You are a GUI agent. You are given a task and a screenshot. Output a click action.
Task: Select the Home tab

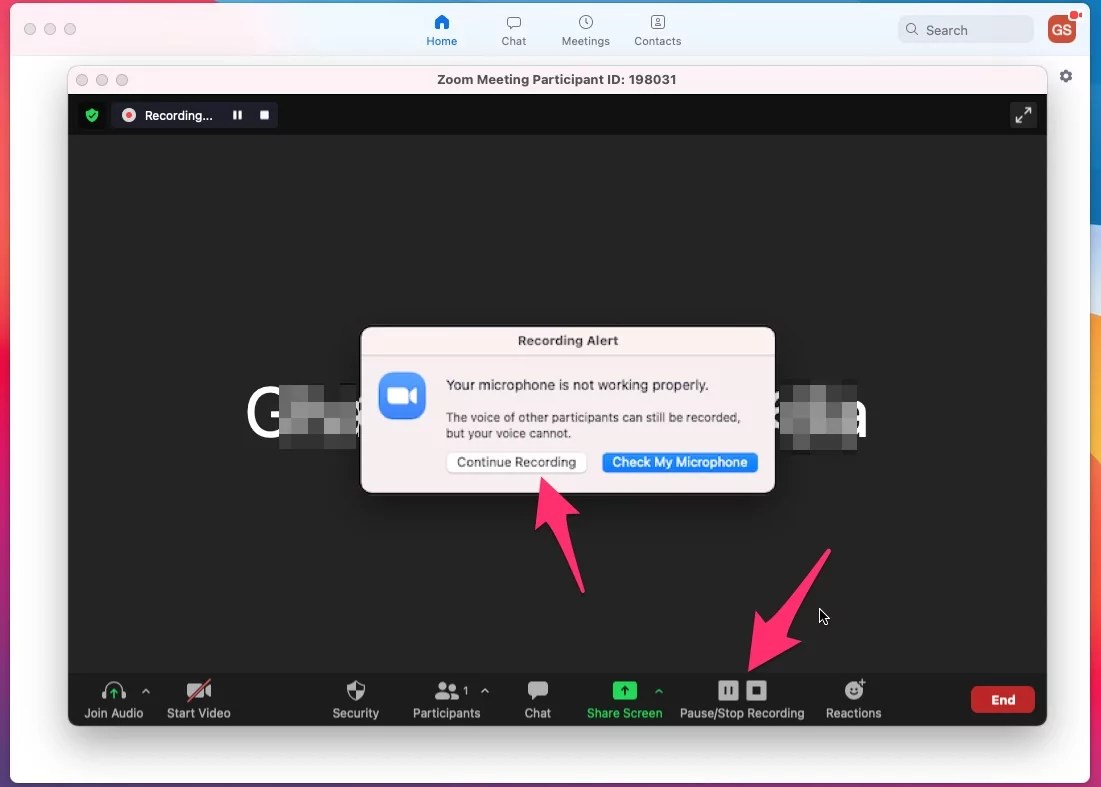[442, 29]
